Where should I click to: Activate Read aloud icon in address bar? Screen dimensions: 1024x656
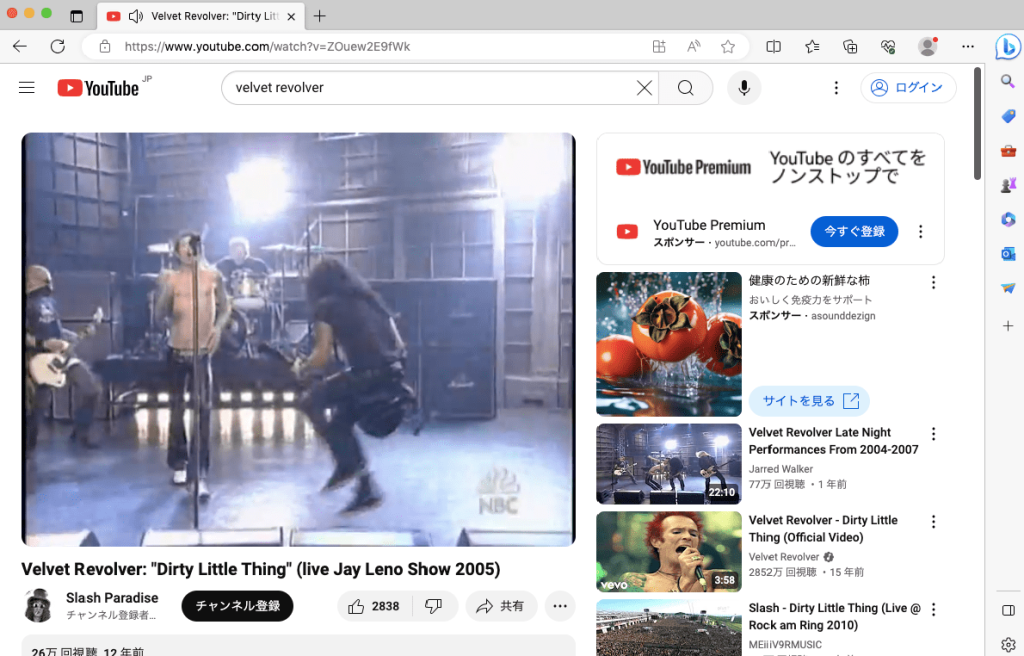(694, 46)
